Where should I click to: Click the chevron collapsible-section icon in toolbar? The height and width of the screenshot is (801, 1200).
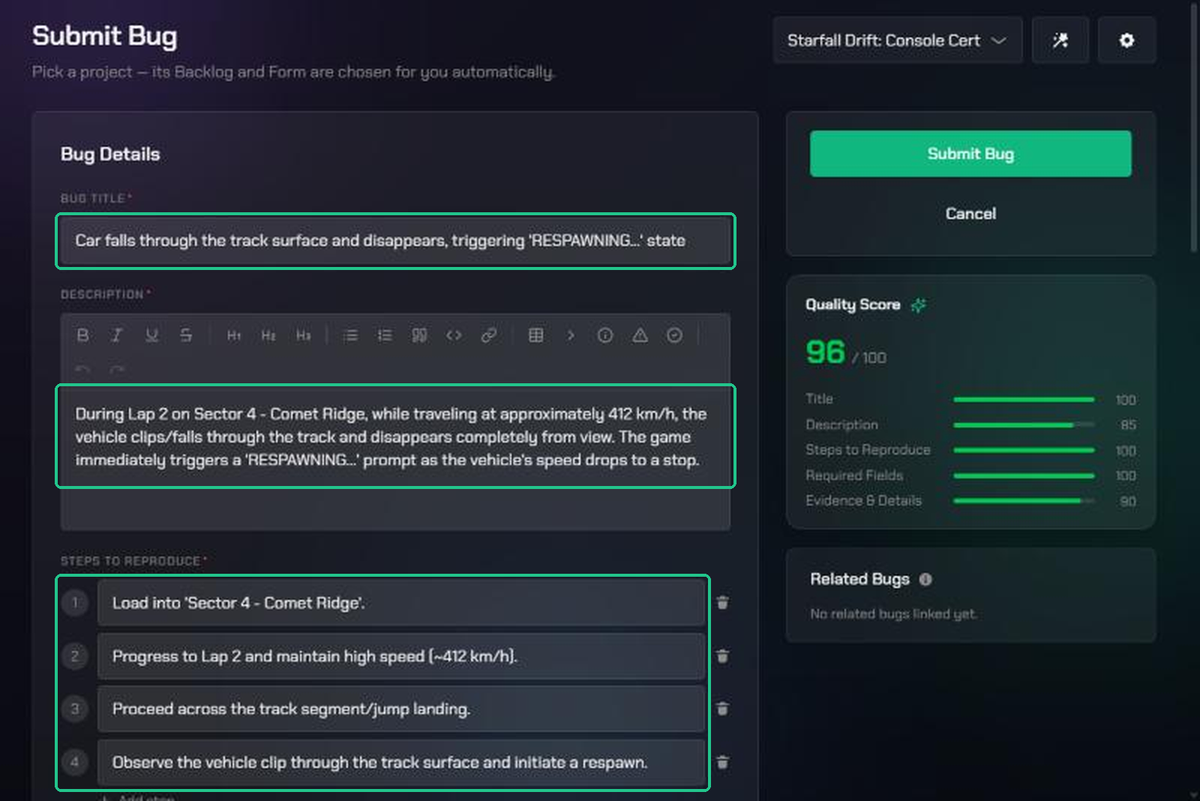(571, 336)
